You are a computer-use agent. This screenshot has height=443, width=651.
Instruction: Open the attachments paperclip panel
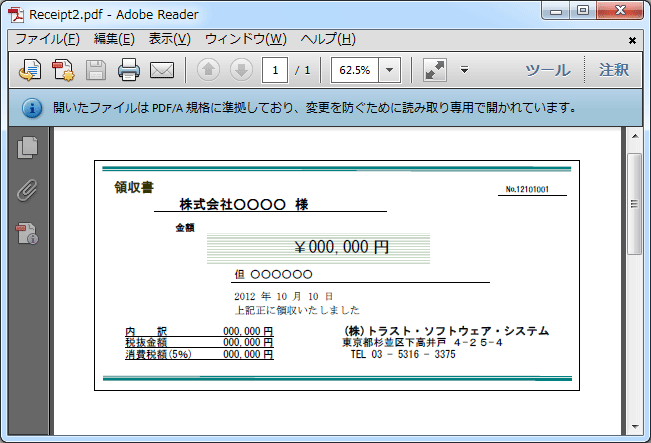[x=28, y=190]
